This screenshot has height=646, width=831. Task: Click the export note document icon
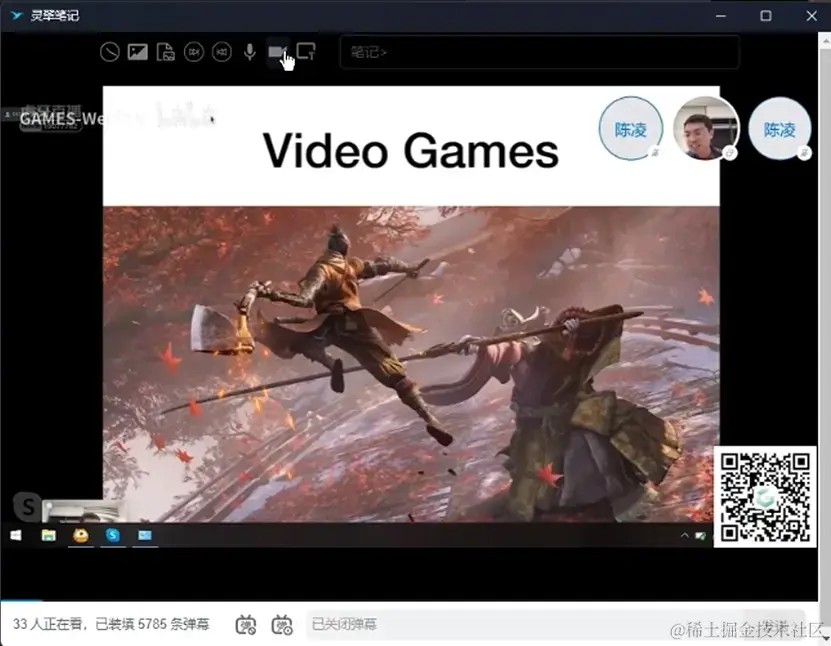(164, 52)
